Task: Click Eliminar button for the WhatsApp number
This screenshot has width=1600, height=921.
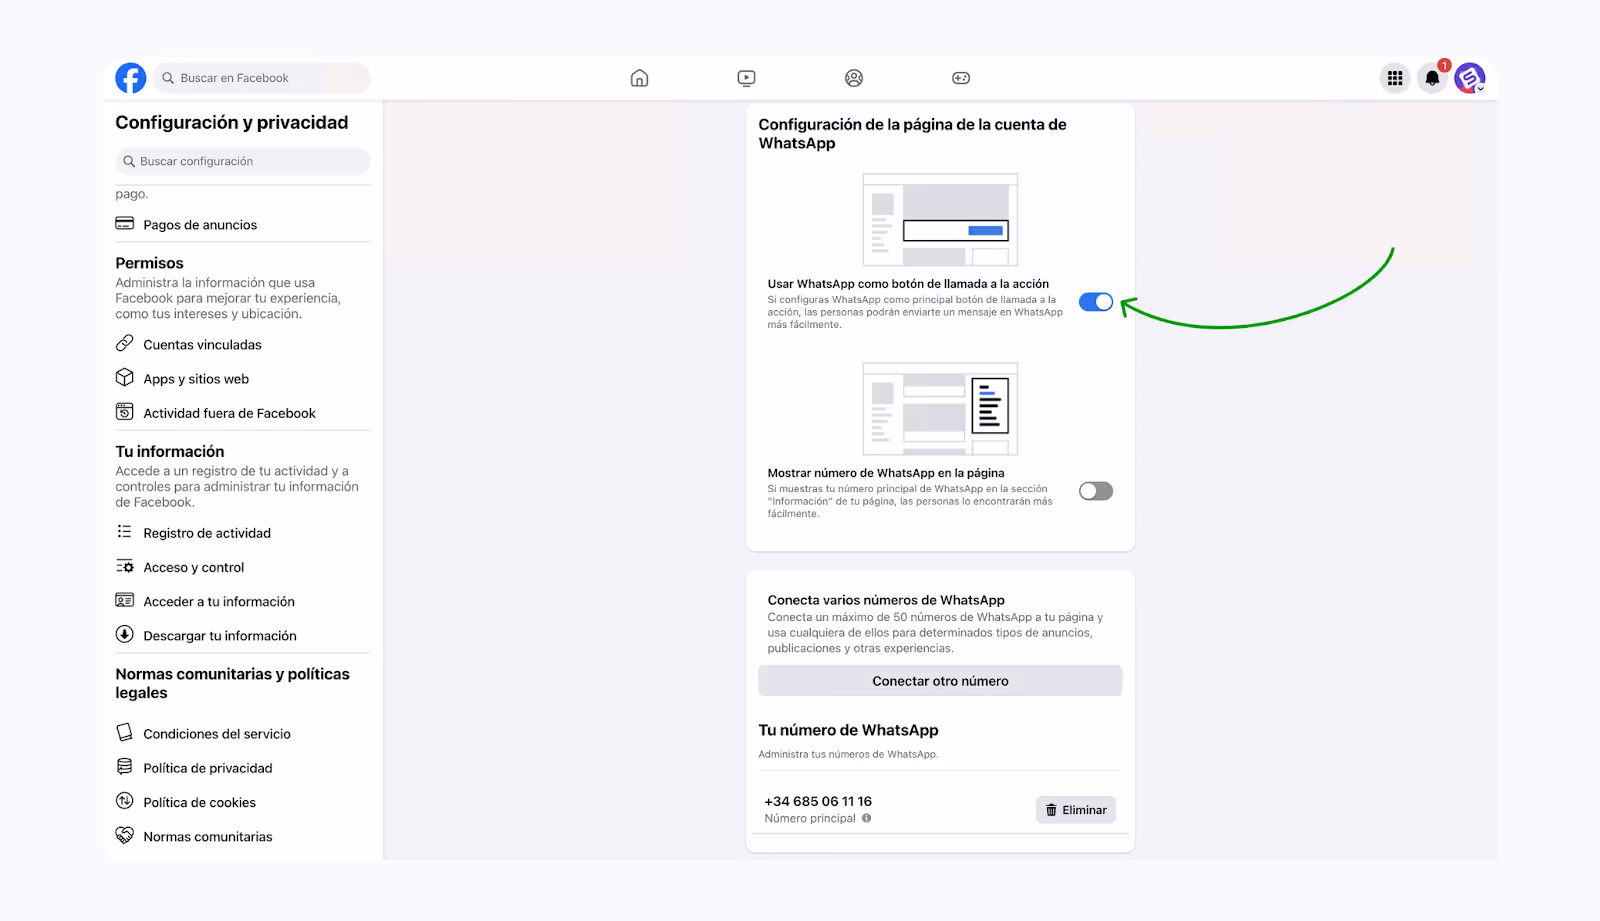Action: (1076, 810)
